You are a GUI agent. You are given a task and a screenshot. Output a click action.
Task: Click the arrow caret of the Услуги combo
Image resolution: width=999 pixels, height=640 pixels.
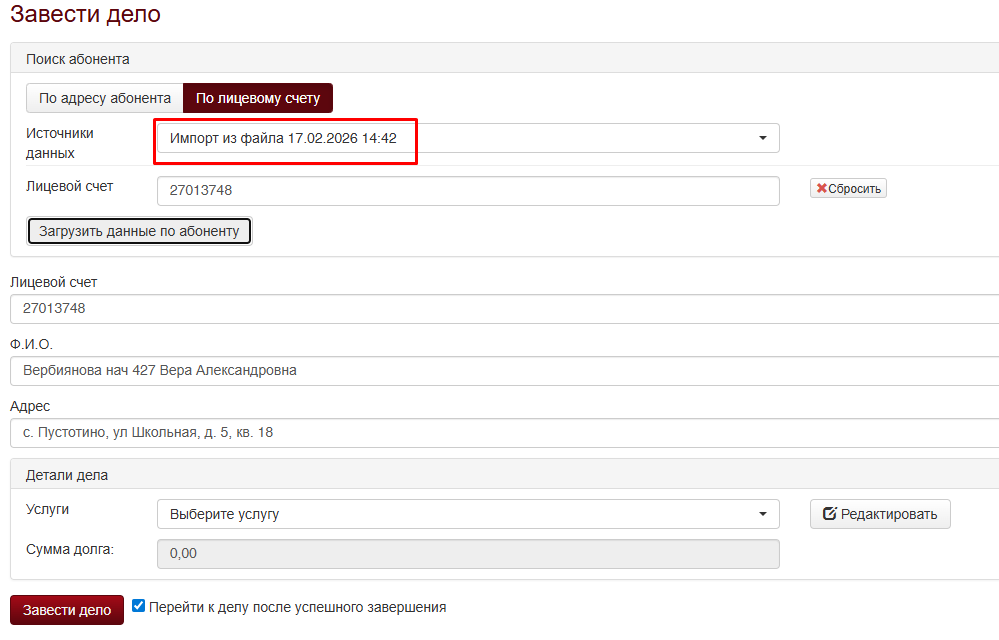click(x=762, y=514)
